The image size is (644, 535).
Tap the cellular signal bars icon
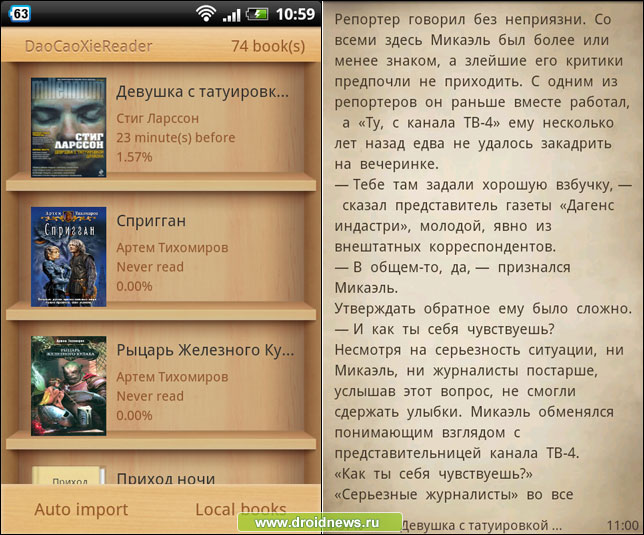coord(232,14)
